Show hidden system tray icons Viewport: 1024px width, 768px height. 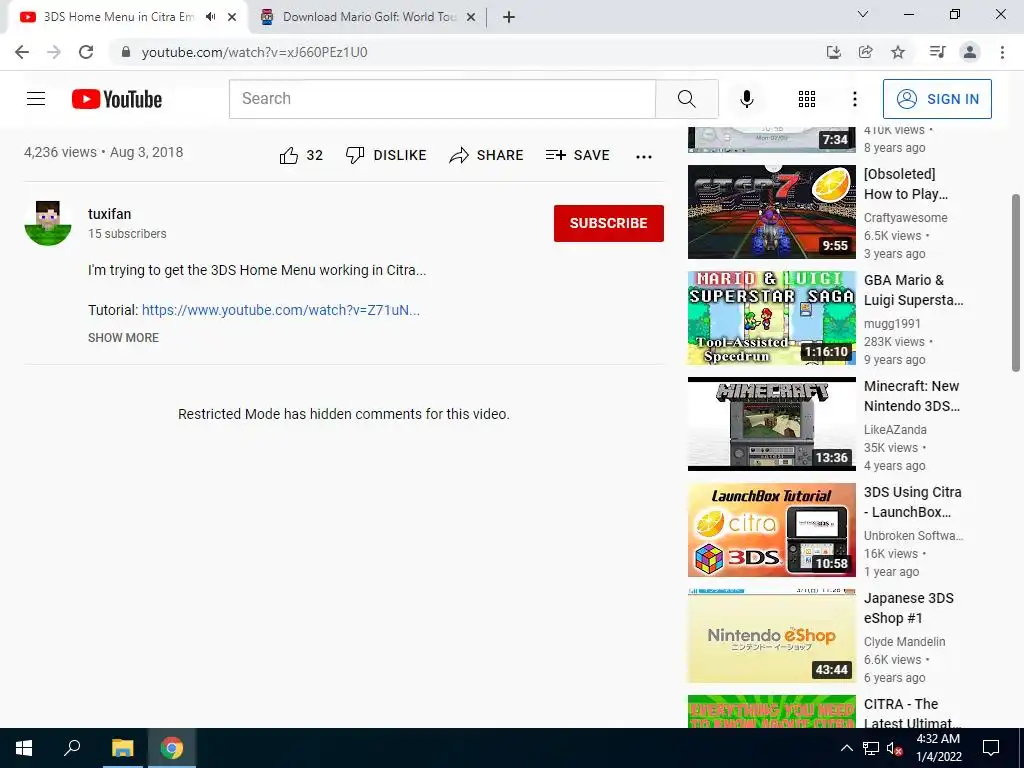[846, 748]
